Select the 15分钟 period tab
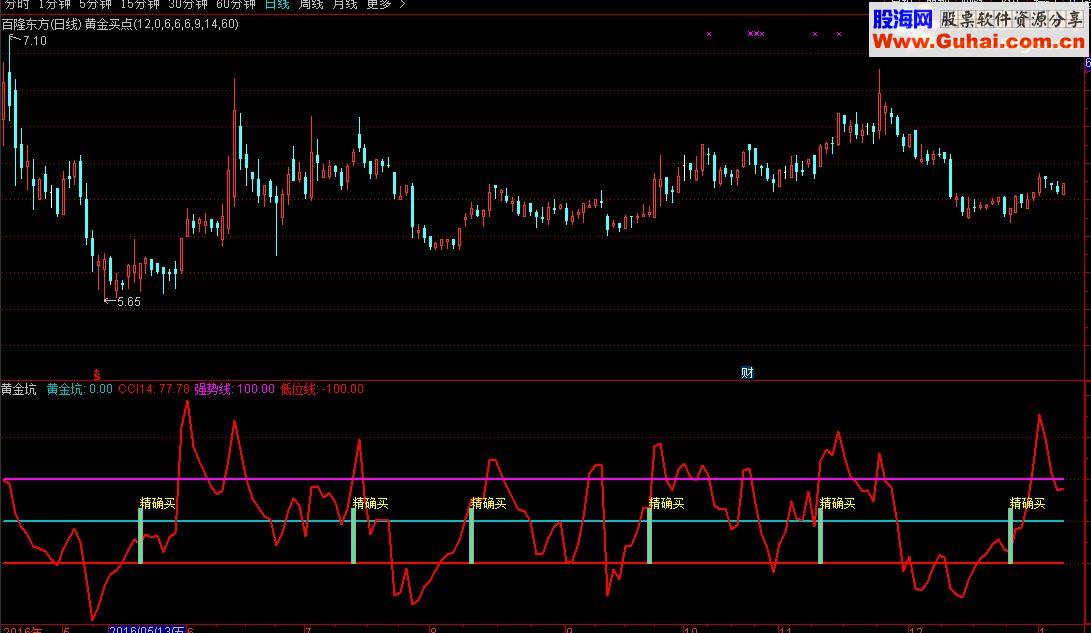This screenshot has height=633, width=1091. 140,4
